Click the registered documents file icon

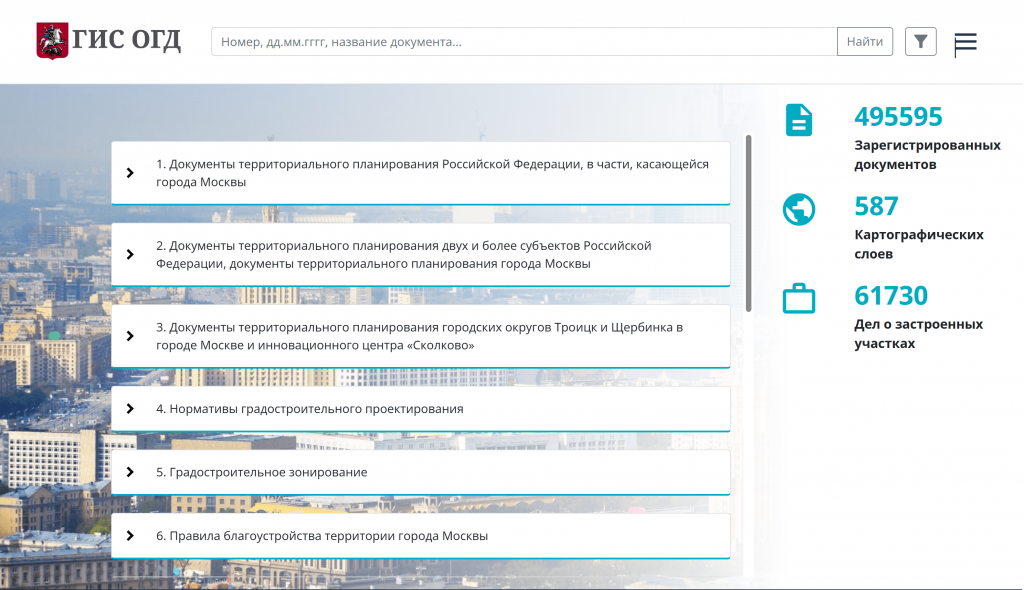[x=799, y=120]
